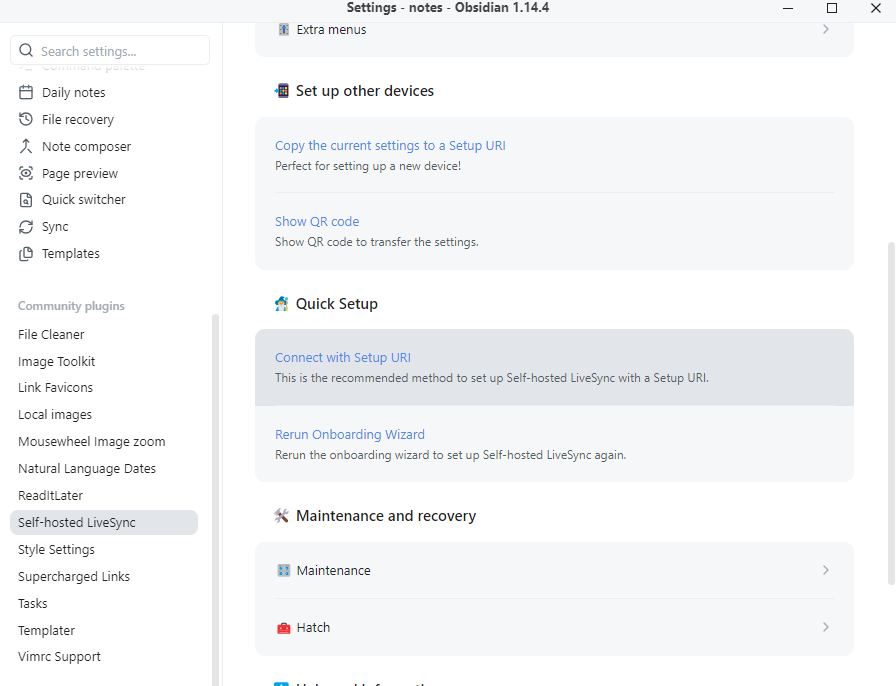Click the Page preview eye icon
Image resolution: width=896 pixels, height=686 pixels.
(26, 173)
